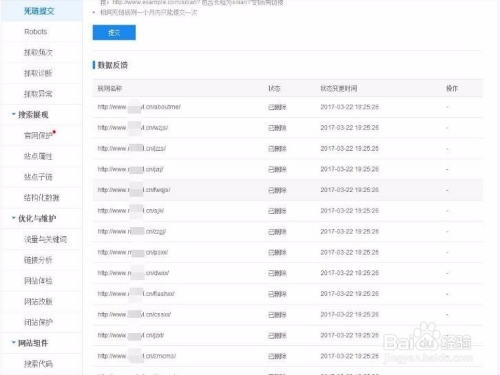Select the URL ending in cn/dwxx/

tap(133, 273)
